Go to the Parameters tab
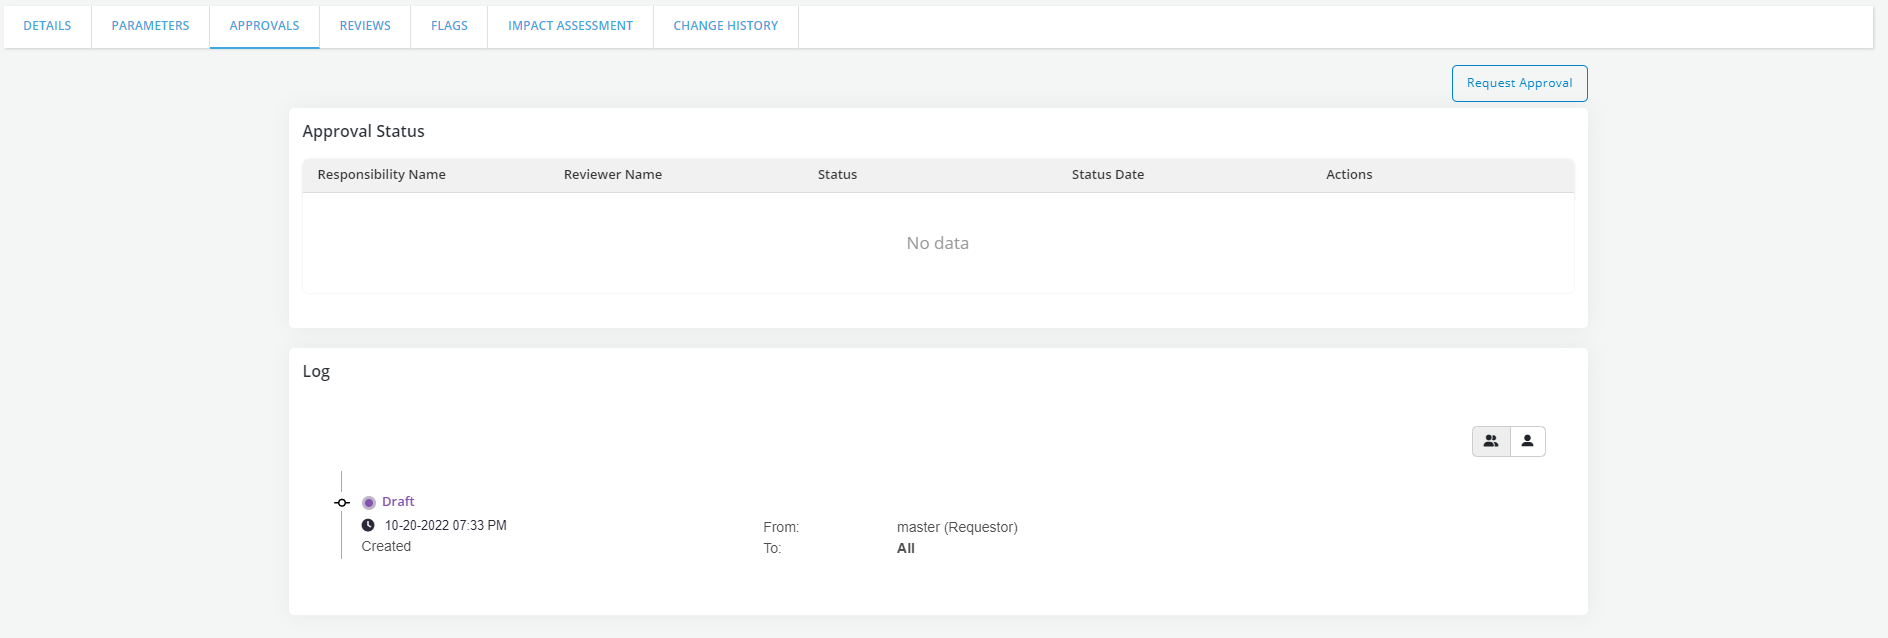 point(150,26)
